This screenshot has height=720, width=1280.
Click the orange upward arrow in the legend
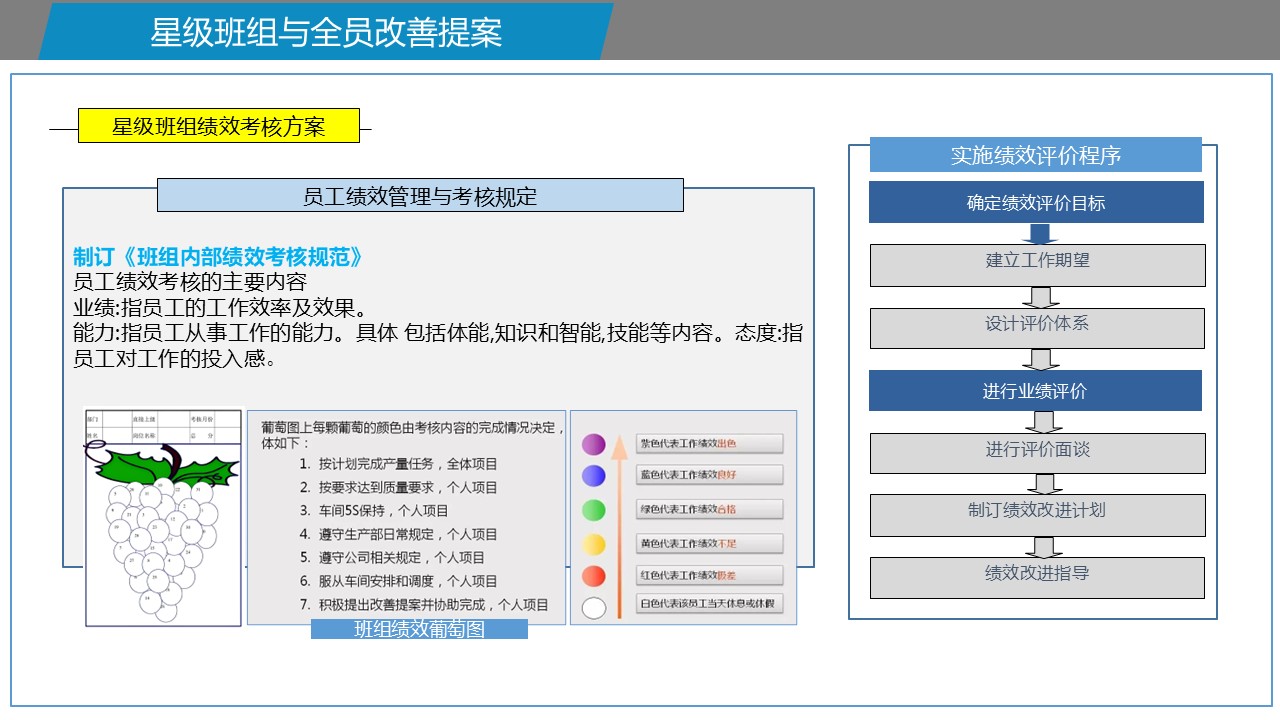coord(620,520)
